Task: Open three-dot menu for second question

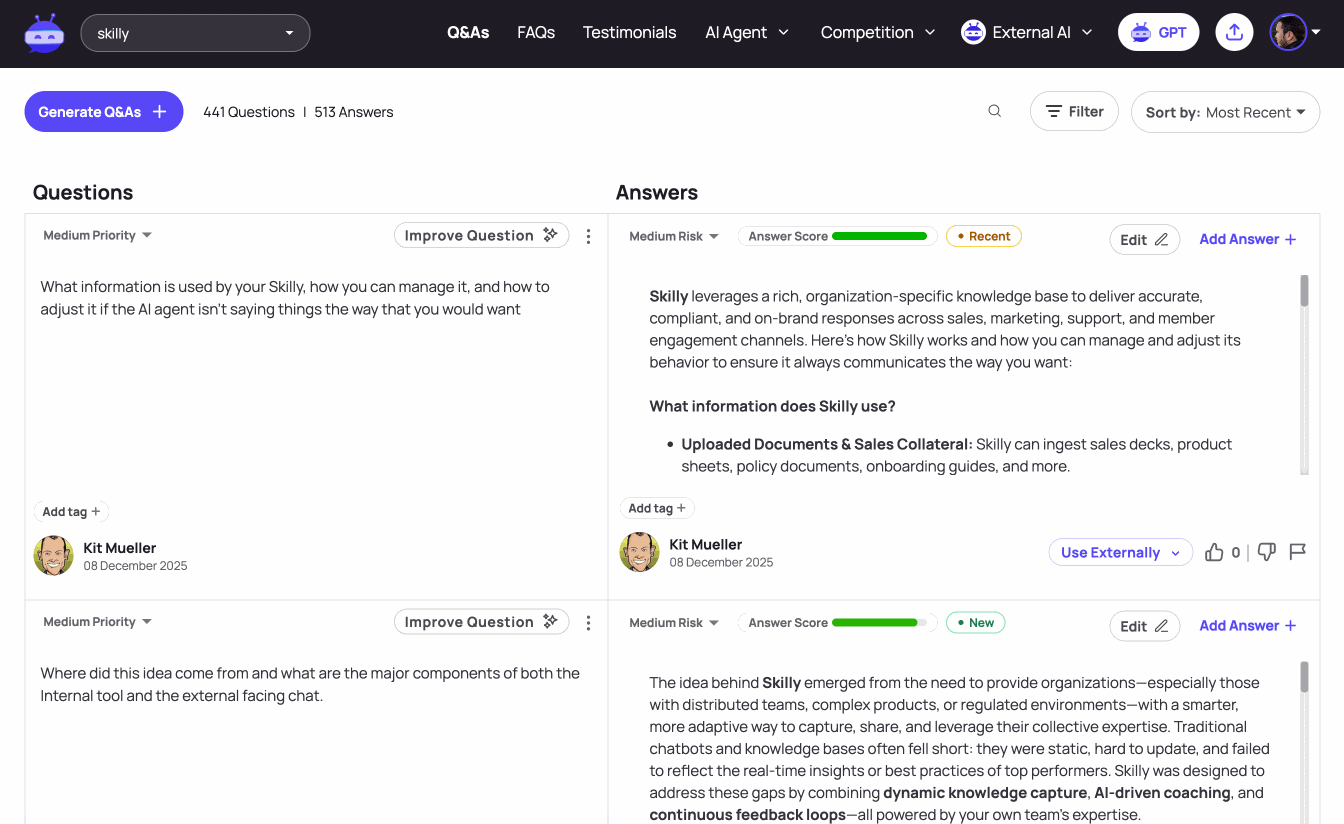Action: (x=588, y=623)
